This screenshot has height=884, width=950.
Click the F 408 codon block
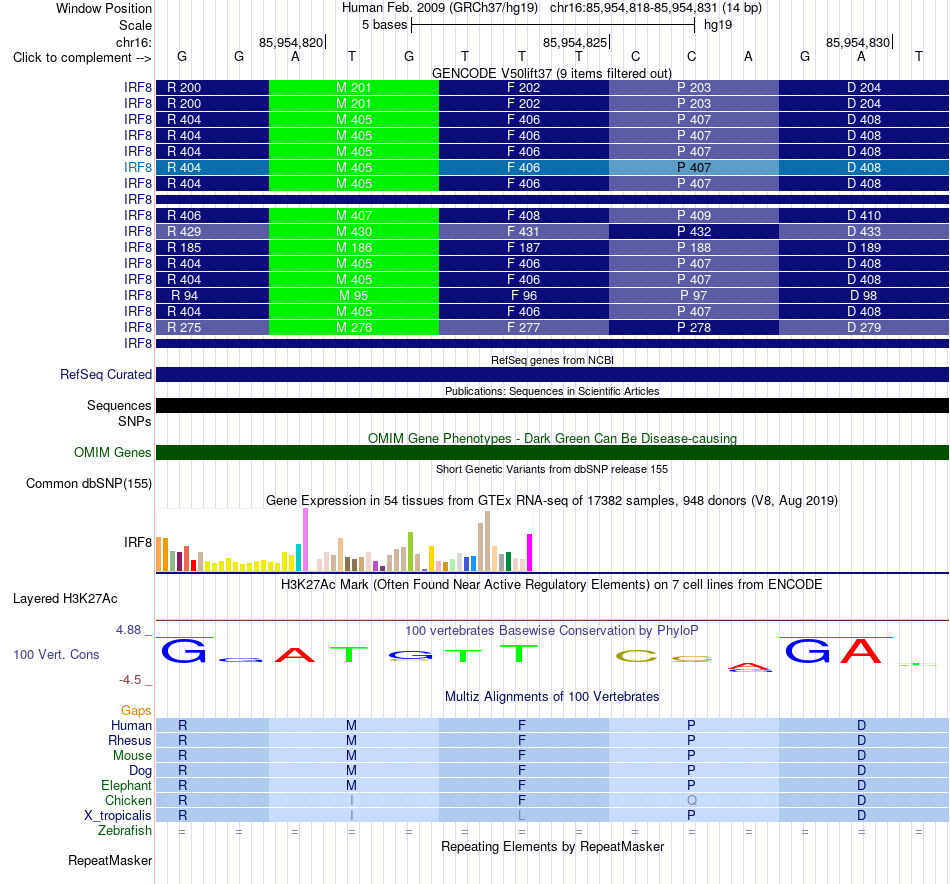(523, 216)
